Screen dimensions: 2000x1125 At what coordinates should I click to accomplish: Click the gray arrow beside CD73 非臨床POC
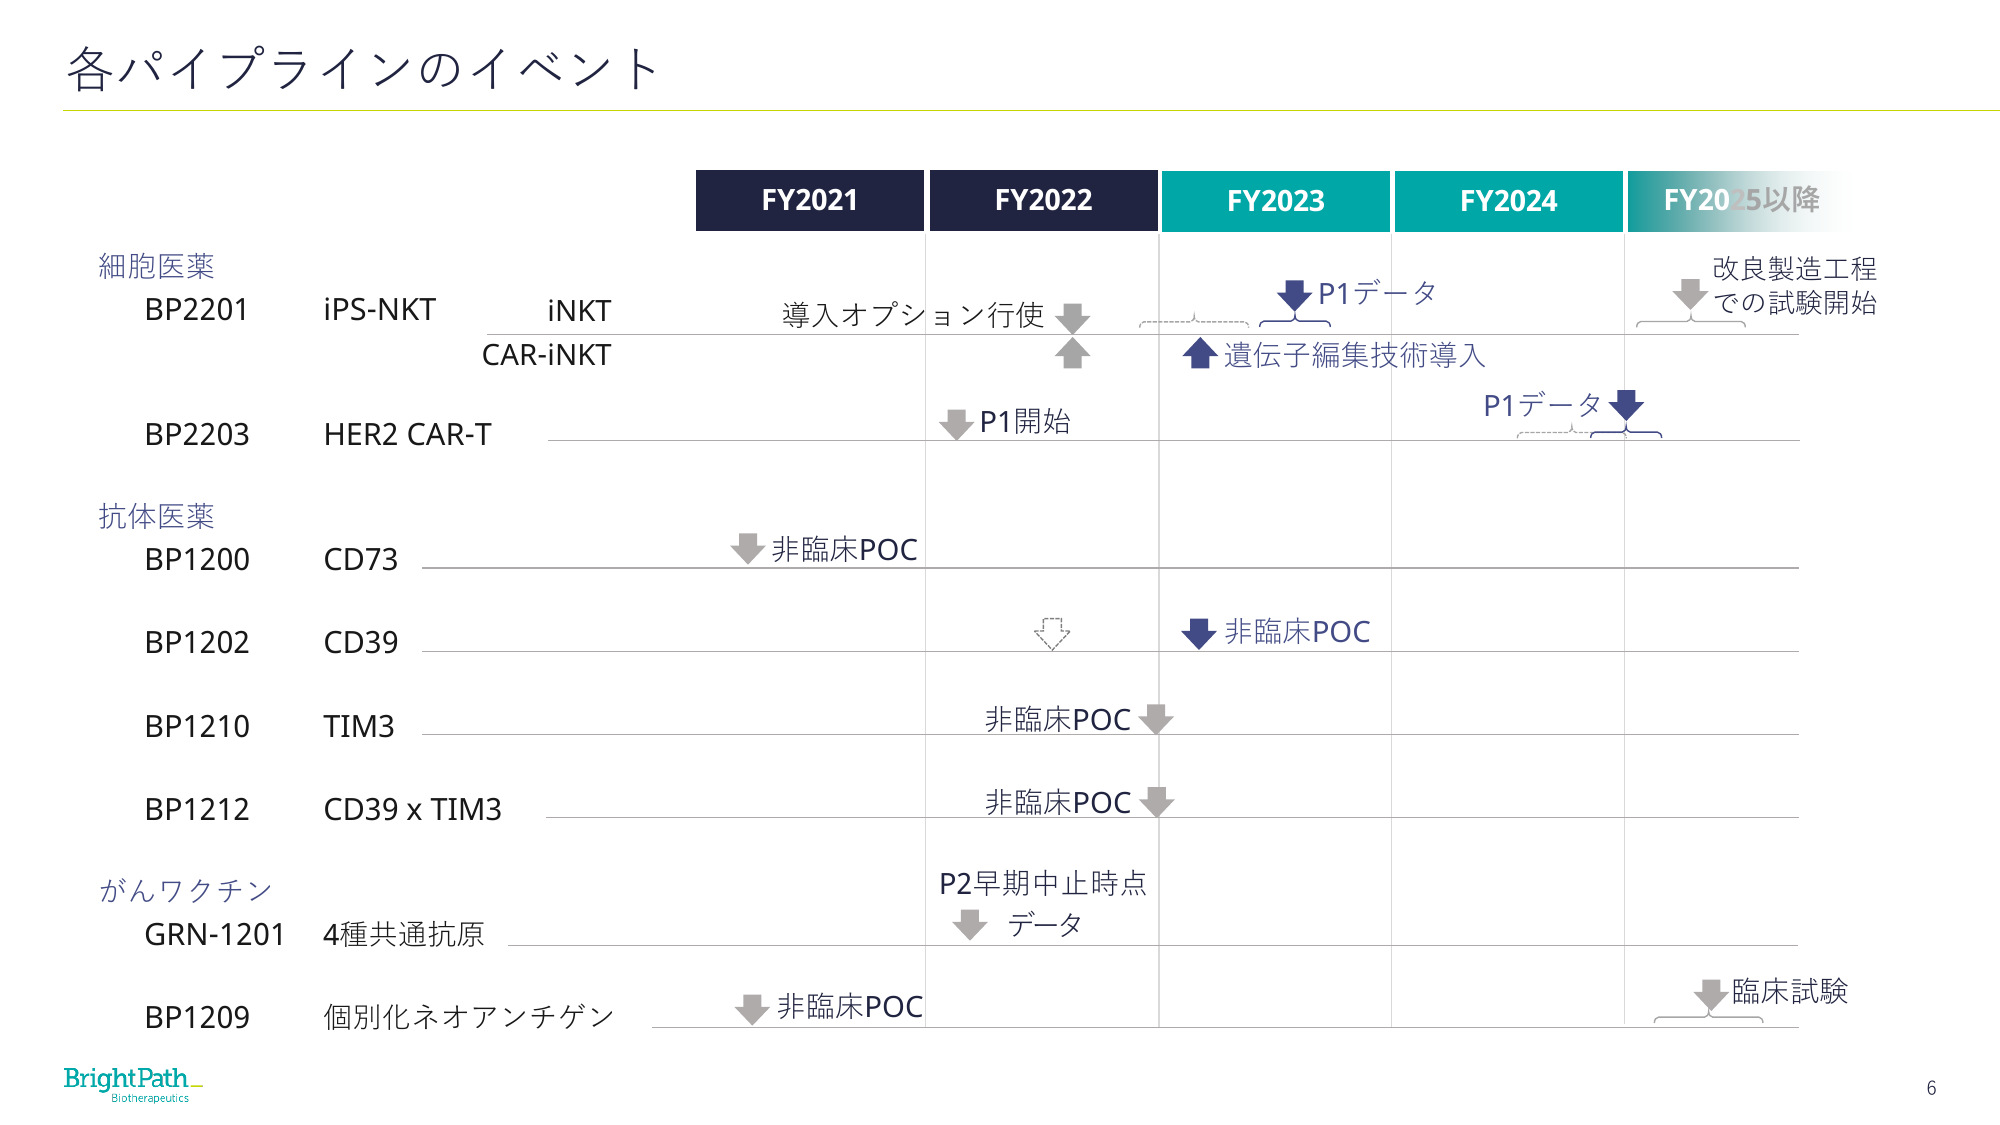[748, 548]
